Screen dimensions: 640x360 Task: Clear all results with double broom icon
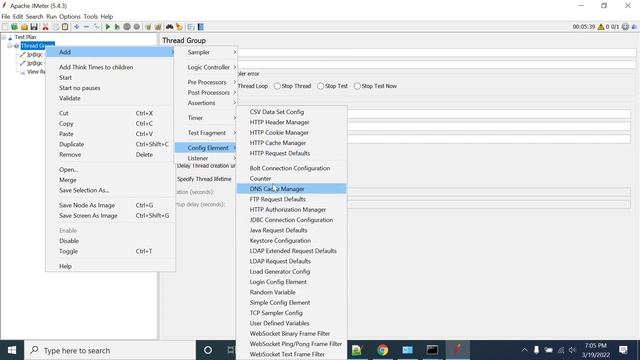click(x=158, y=27)
